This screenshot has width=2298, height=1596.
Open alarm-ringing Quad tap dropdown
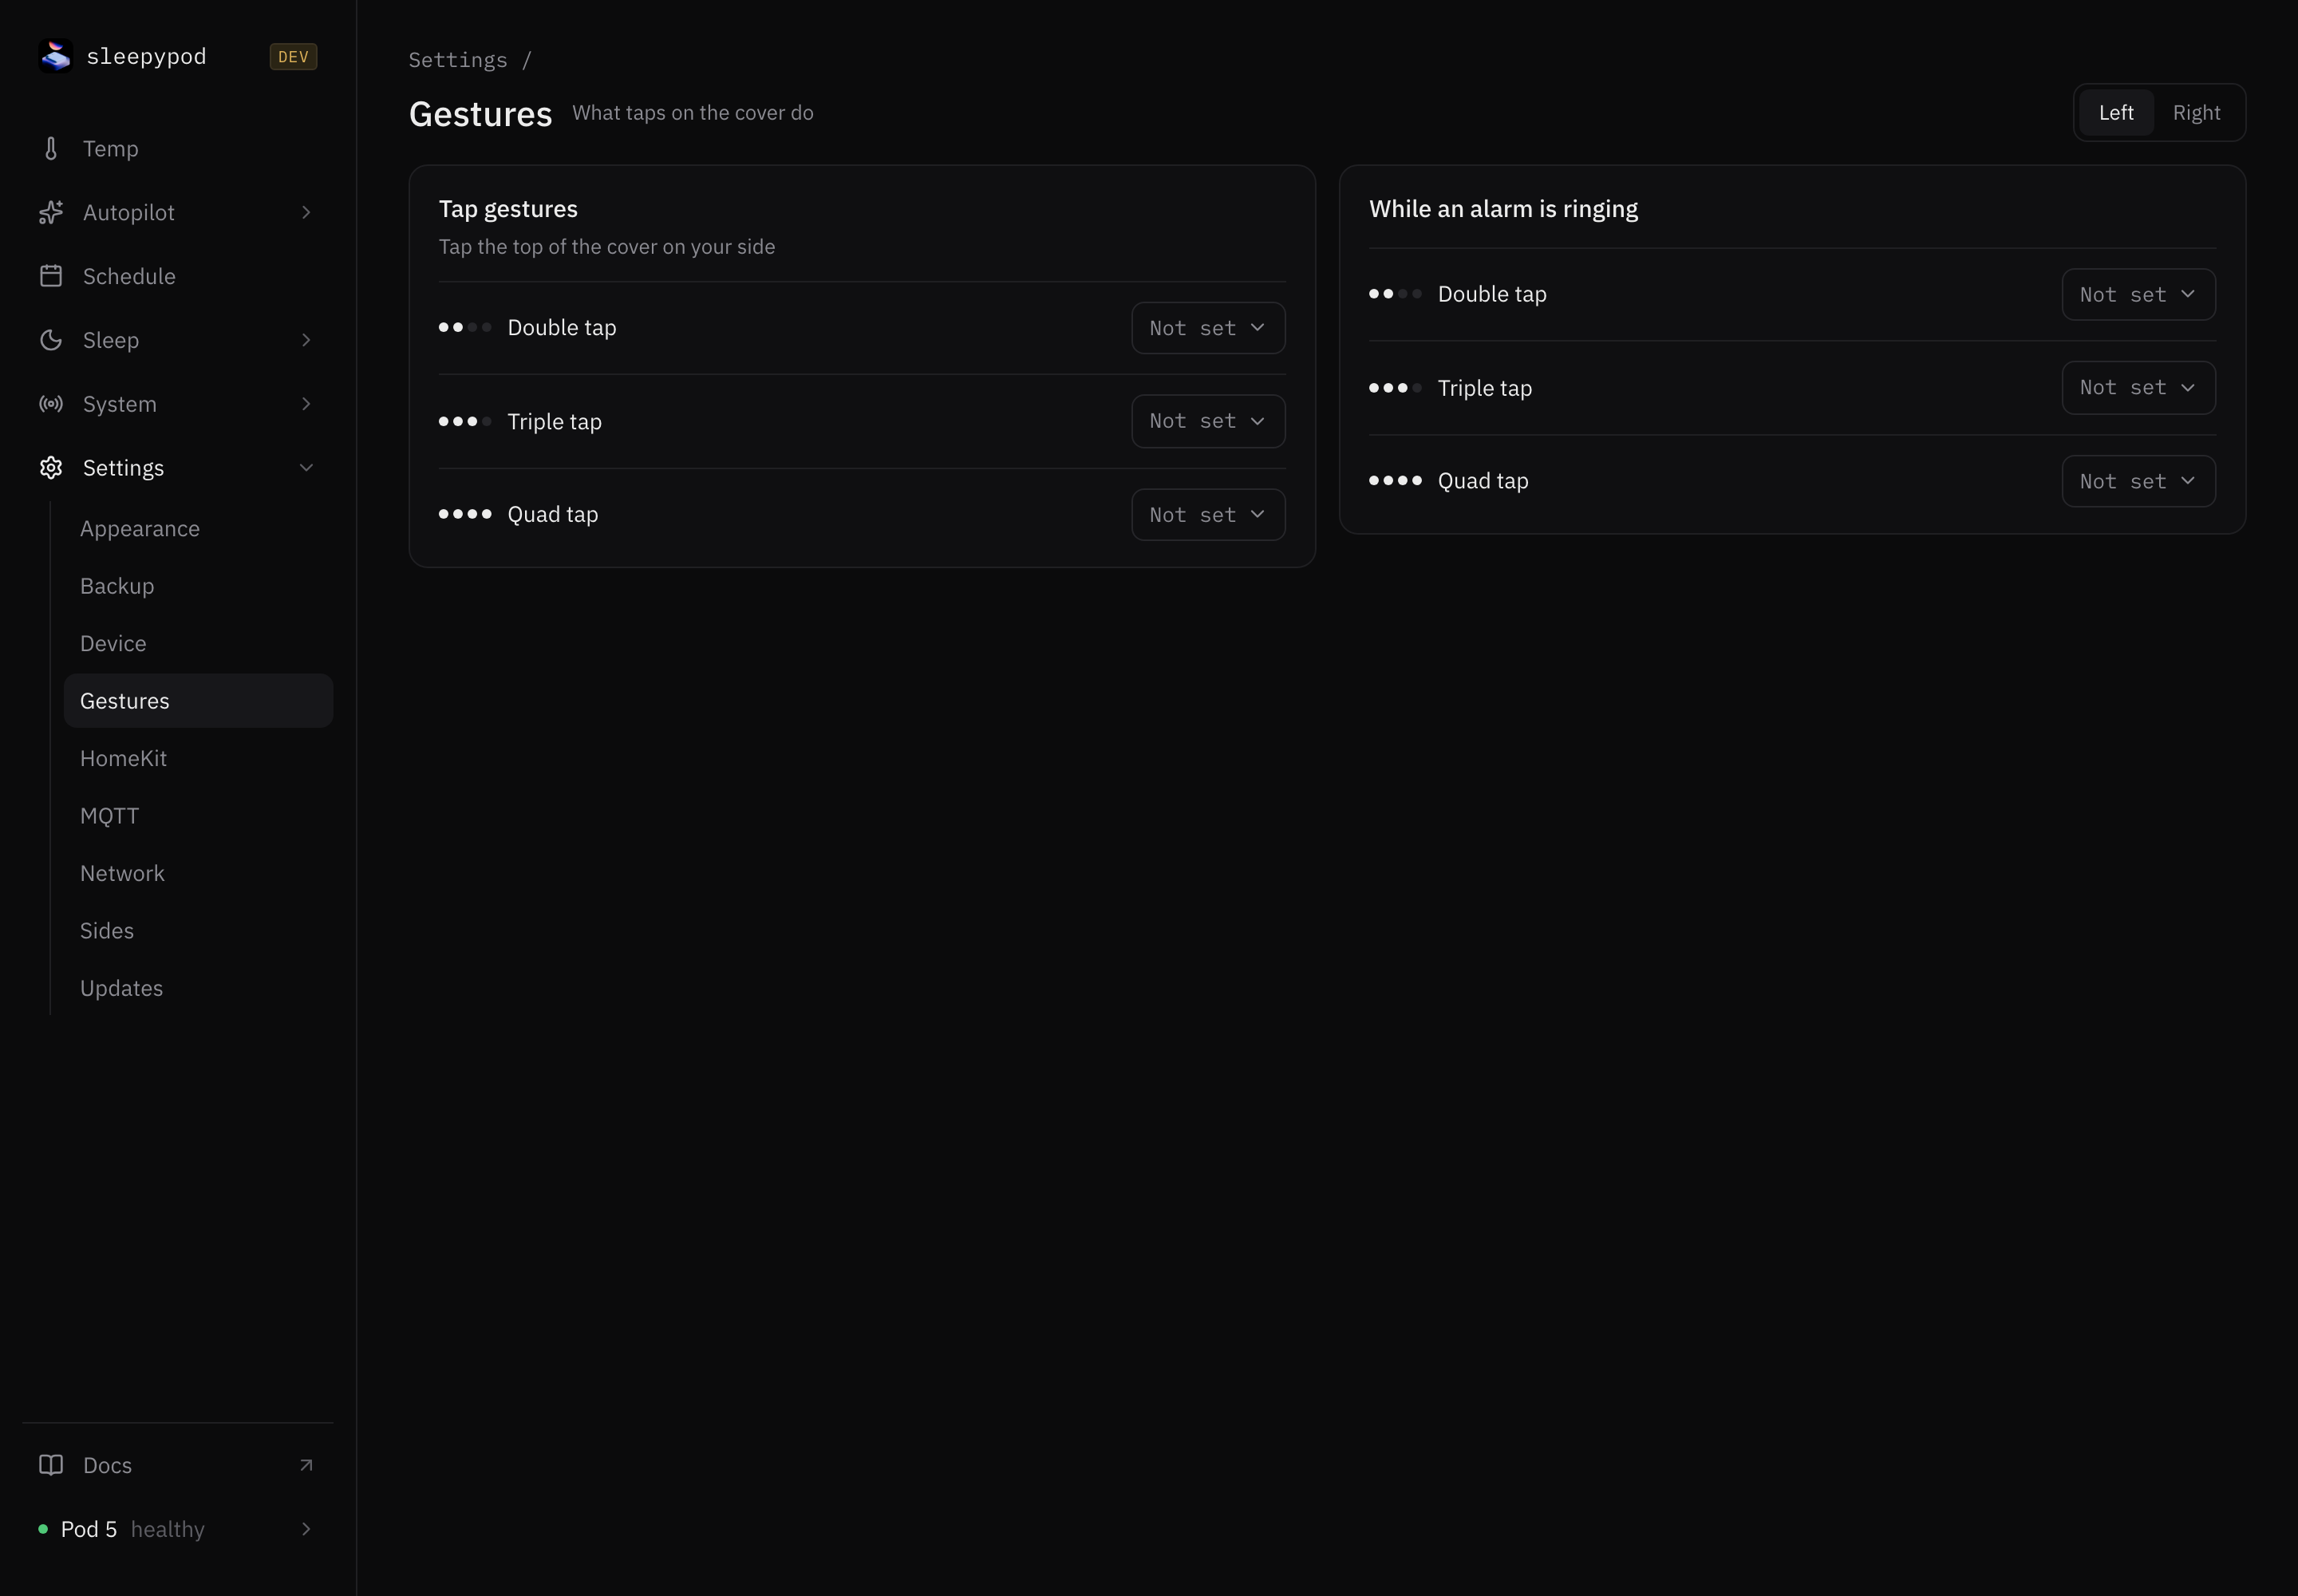(x=2138, y=481)
